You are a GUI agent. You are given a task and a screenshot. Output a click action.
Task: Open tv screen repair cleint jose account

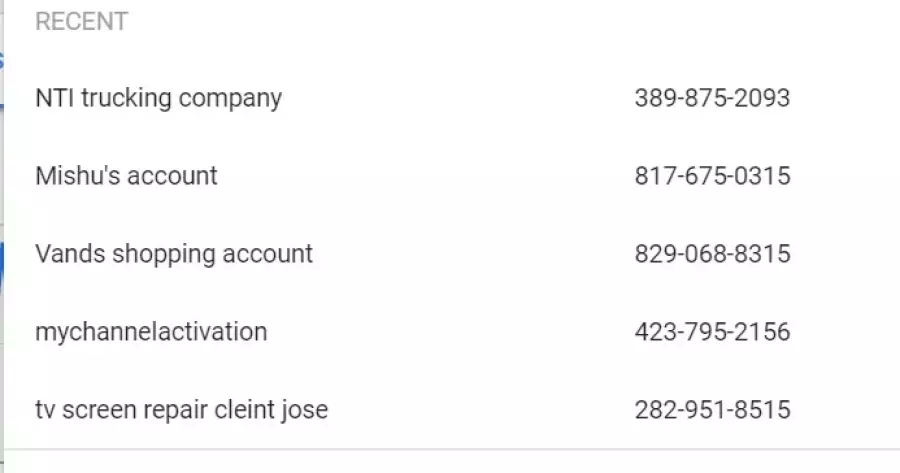181,410
